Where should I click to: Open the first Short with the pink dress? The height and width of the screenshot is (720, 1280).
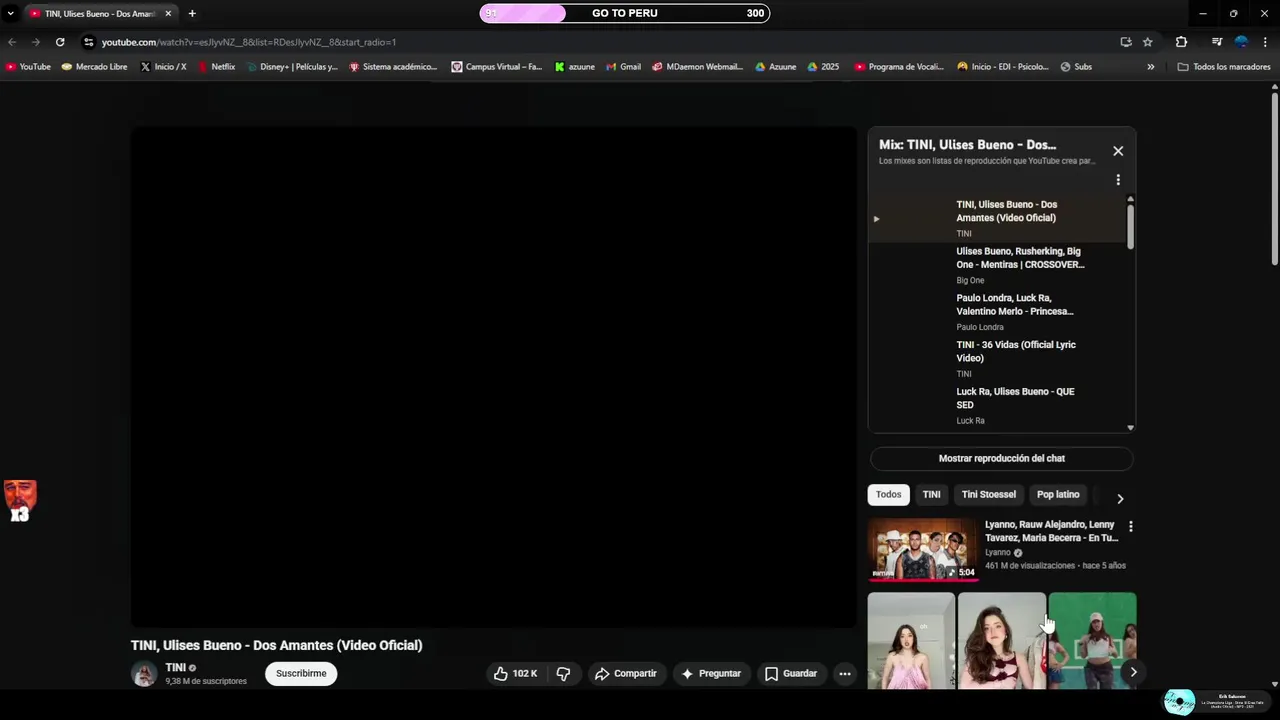tap(911, 640)
